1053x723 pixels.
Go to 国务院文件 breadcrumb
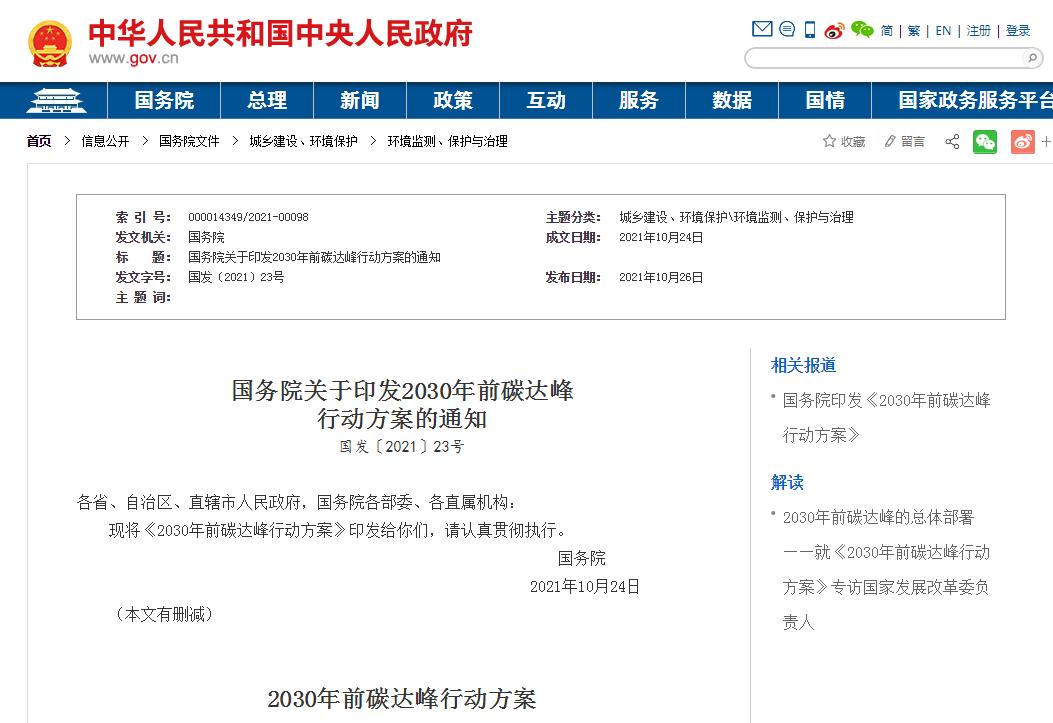coord(189,141)
